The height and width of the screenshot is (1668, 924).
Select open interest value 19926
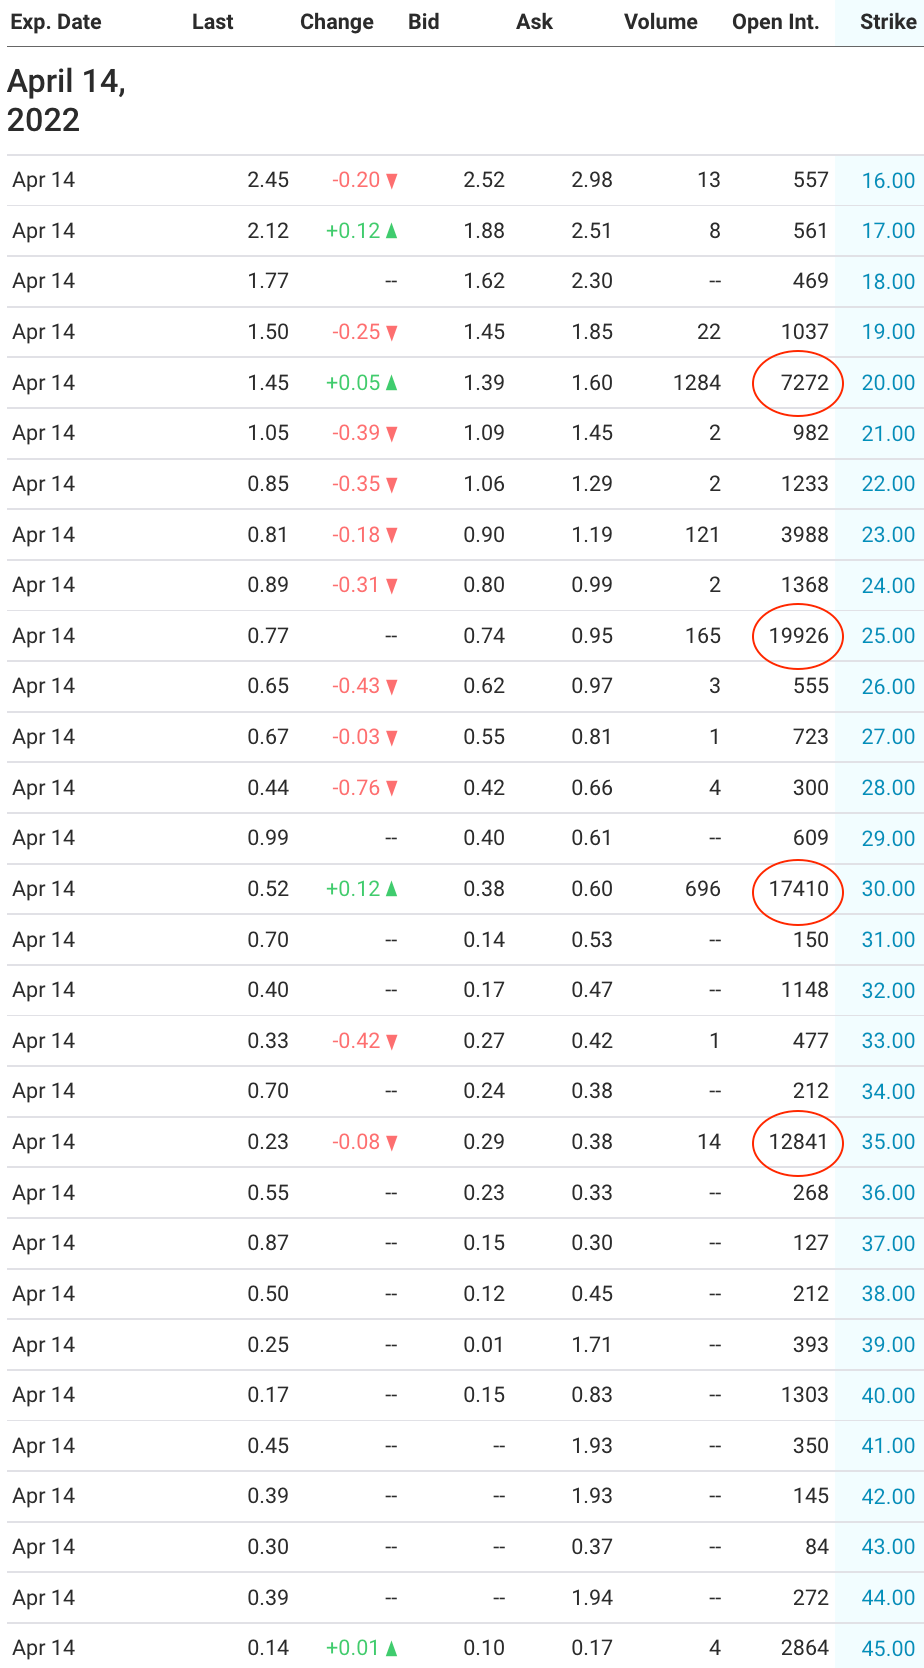point(799,636)
